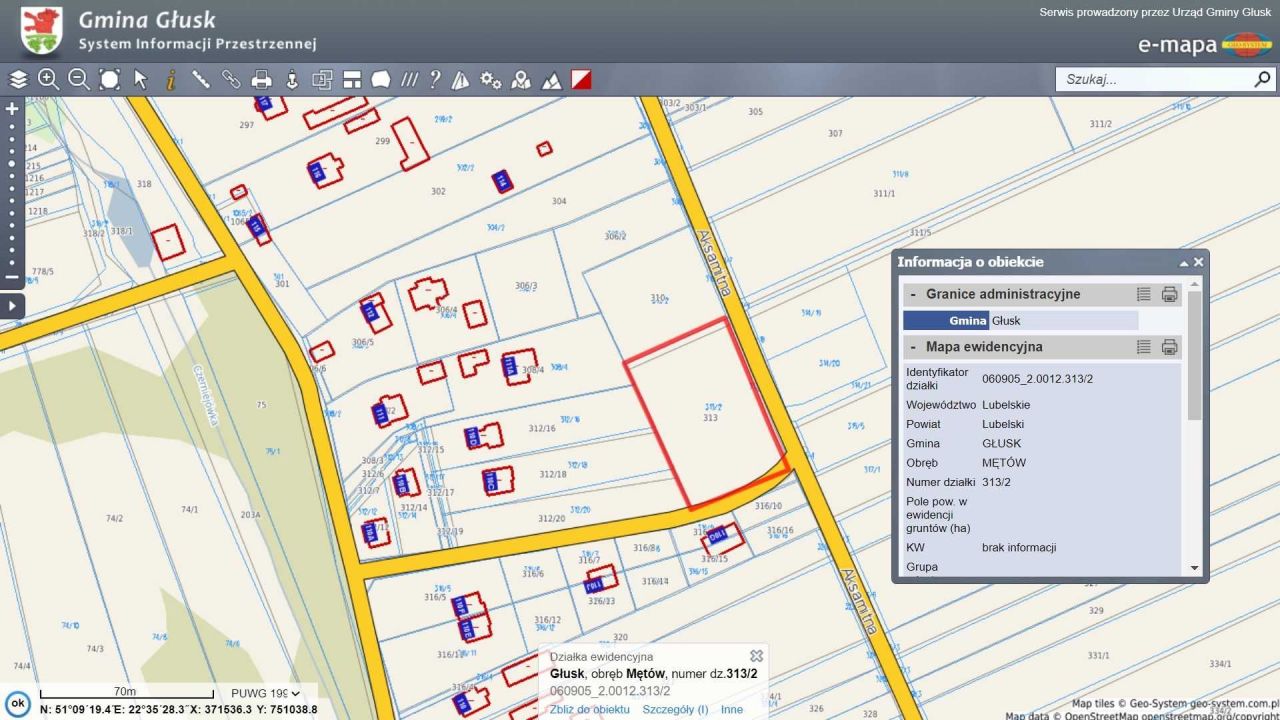Open the PUWG coordinate system dropdown
Screen dimensions: 1280x720
(x=264, y=693)
